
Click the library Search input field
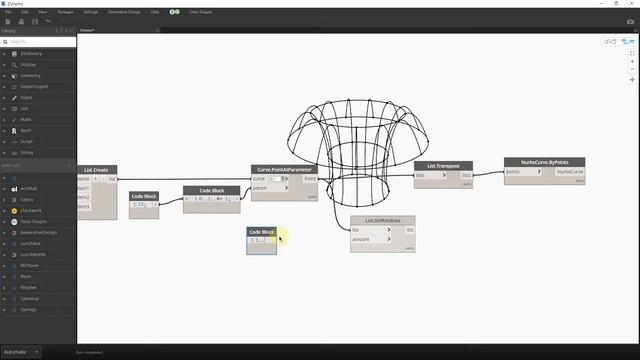click(x=38, y=42)
